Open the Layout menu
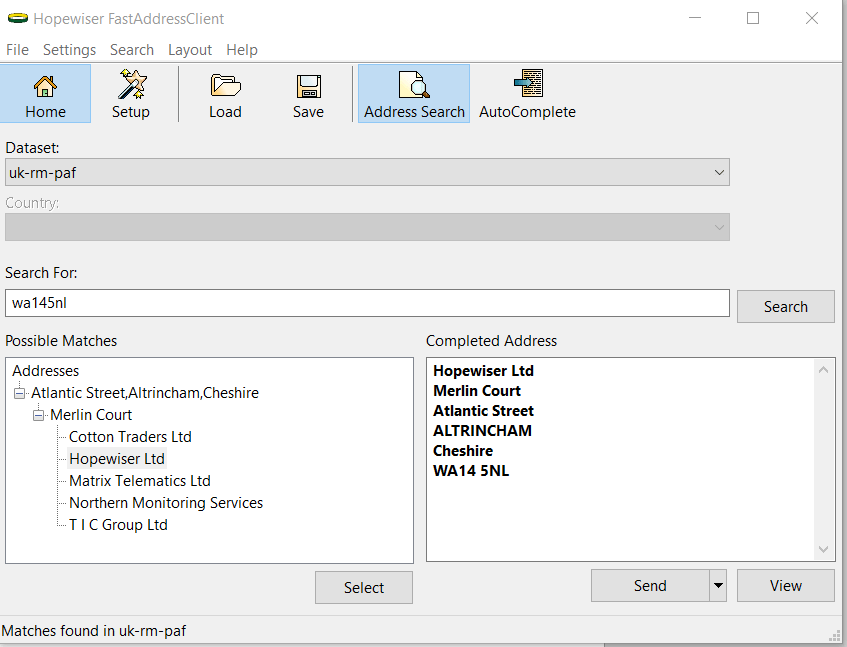847x647 pixels. (x=190, y=50)
